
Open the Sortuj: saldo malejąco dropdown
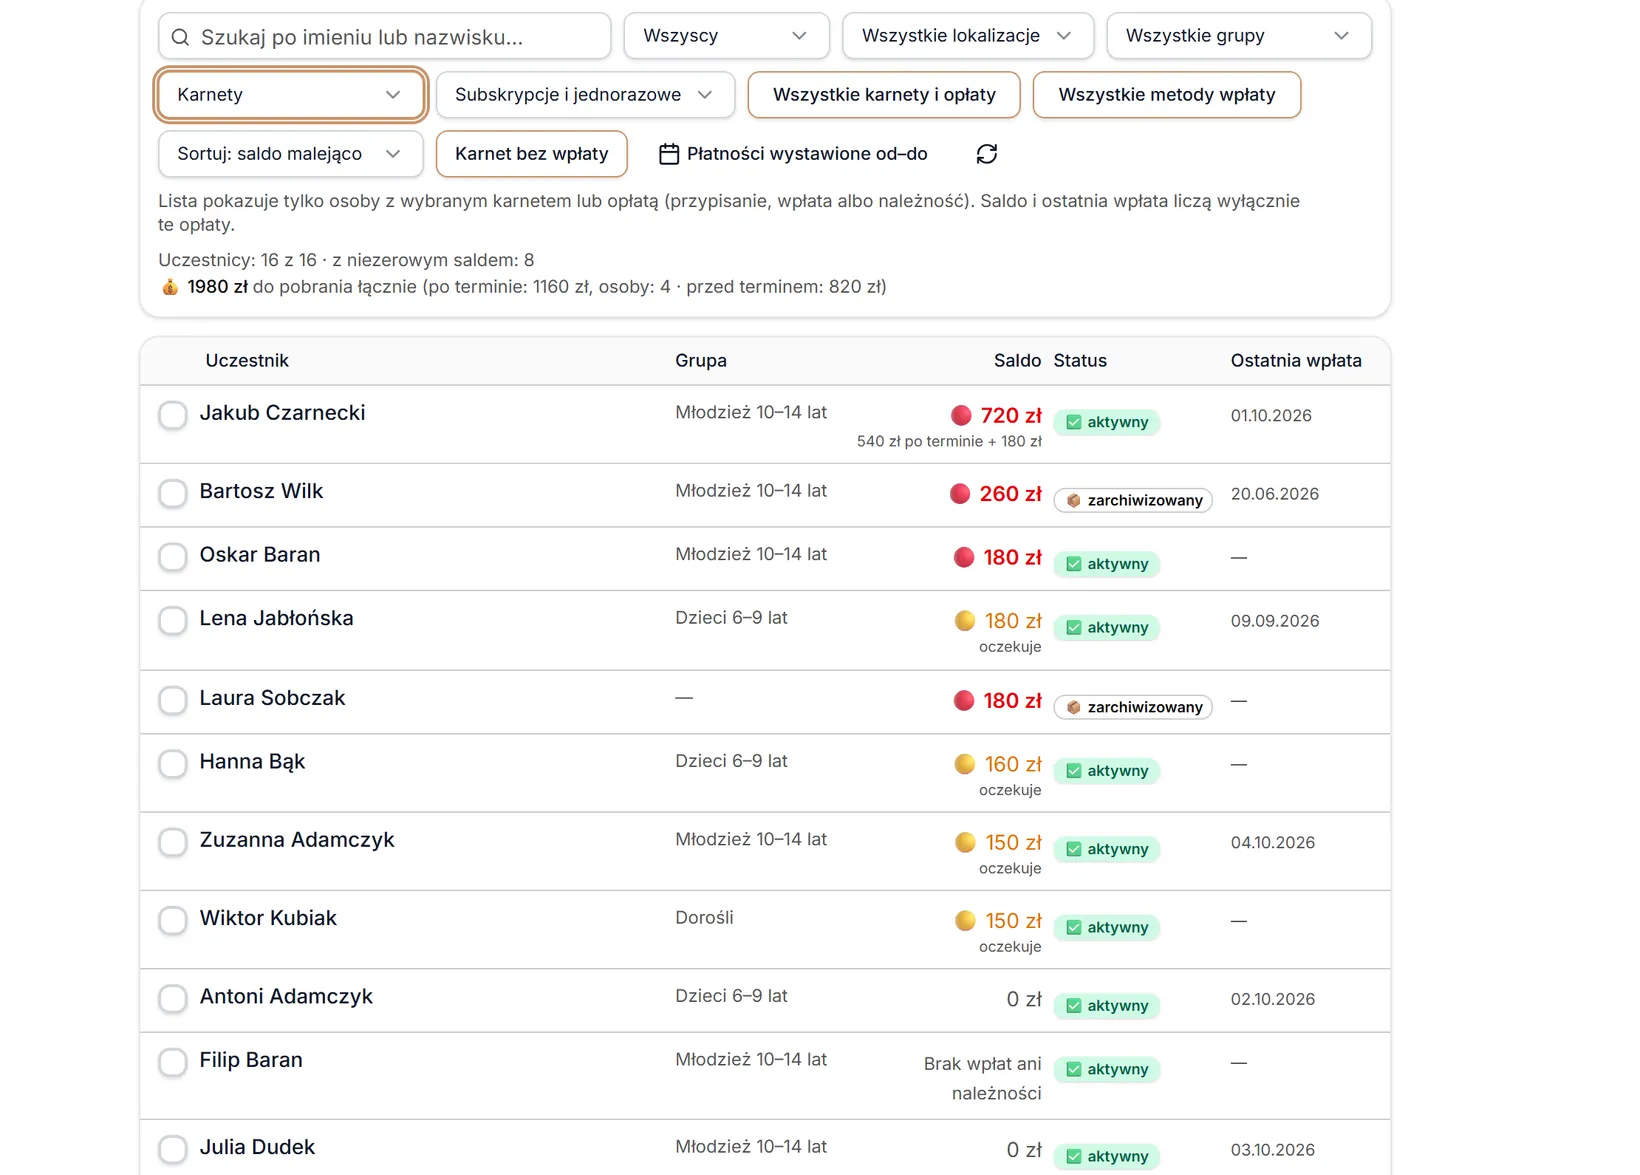290,154
